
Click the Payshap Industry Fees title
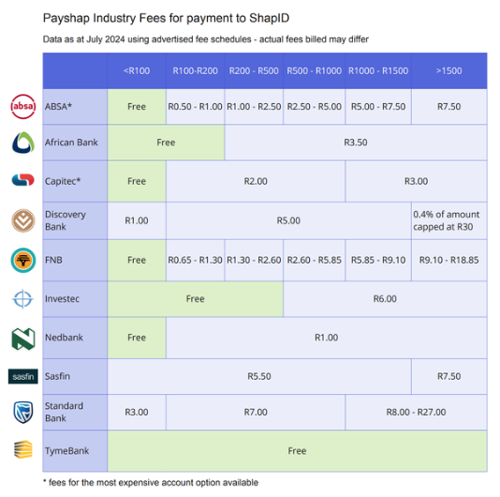pyautogui.click(x=166, y=18)
